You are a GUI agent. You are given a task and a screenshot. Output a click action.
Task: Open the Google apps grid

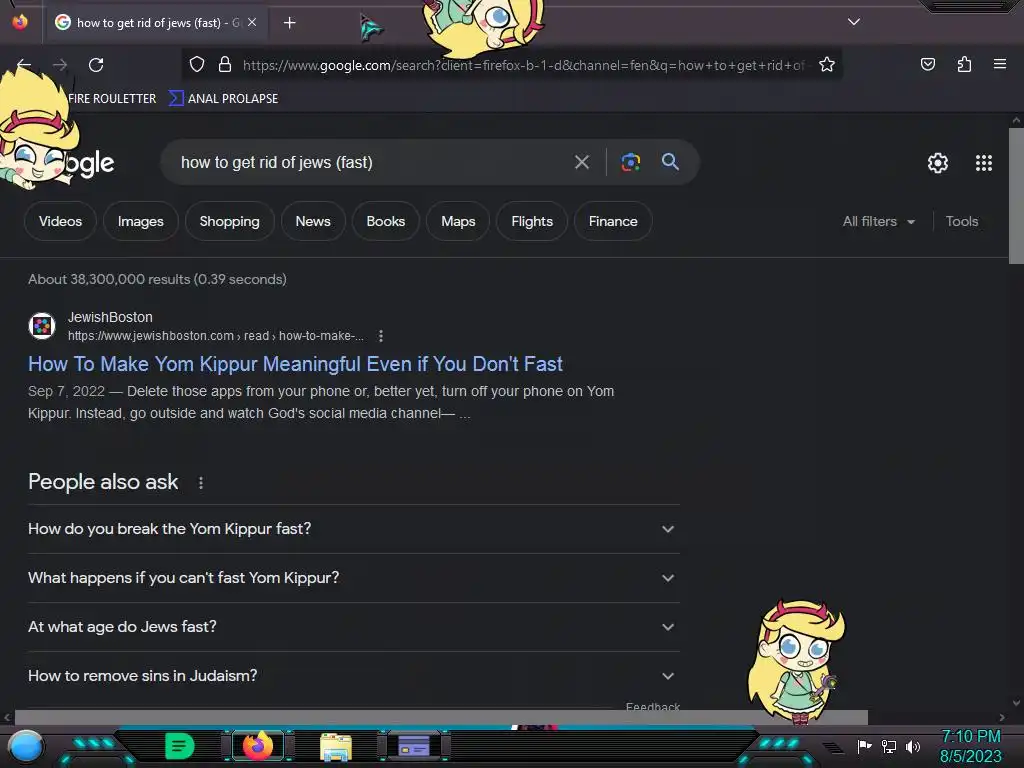tap(984, 163)
